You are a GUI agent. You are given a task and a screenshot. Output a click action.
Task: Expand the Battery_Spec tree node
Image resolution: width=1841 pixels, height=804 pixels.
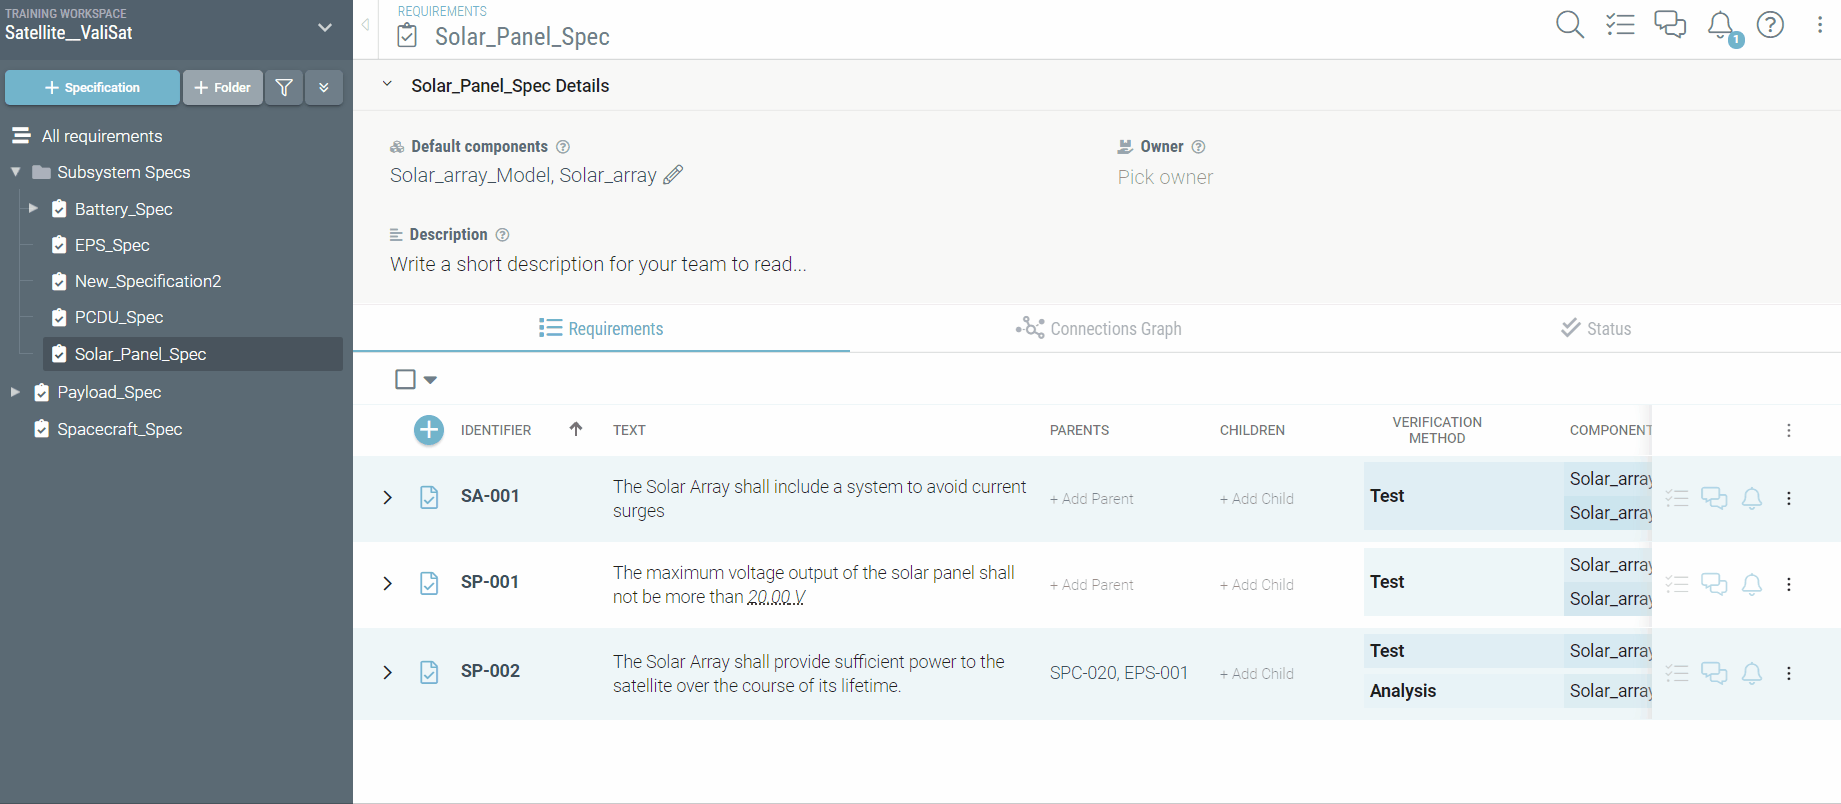click(x=33, y=209)
